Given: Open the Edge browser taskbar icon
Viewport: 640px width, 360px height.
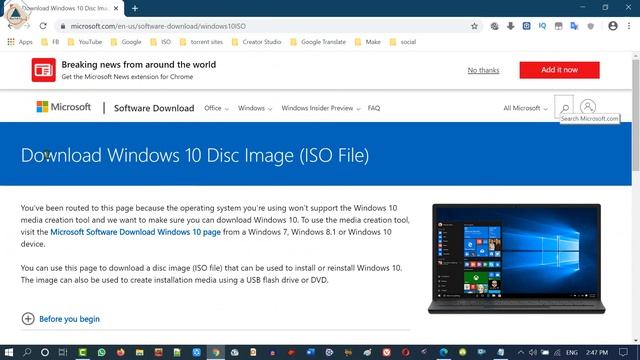Looking at the screenshot, I should coord(443,352).
